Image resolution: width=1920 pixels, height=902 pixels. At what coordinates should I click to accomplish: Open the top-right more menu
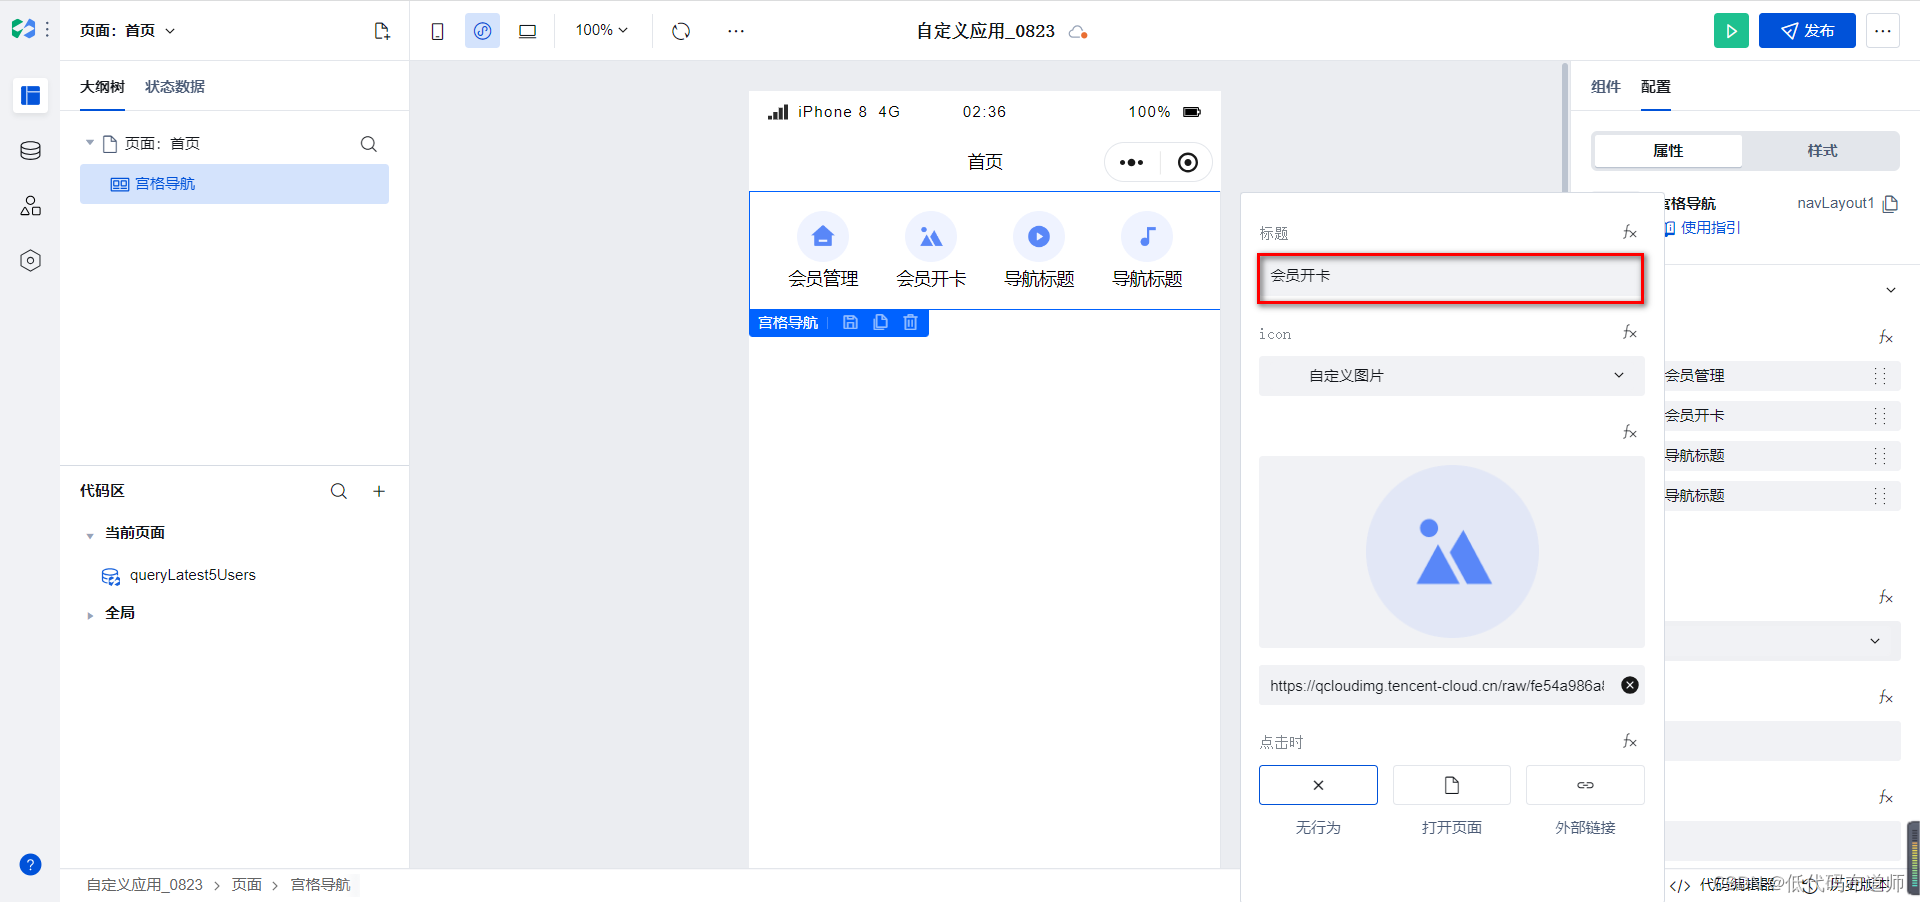tap(1883, 31)
